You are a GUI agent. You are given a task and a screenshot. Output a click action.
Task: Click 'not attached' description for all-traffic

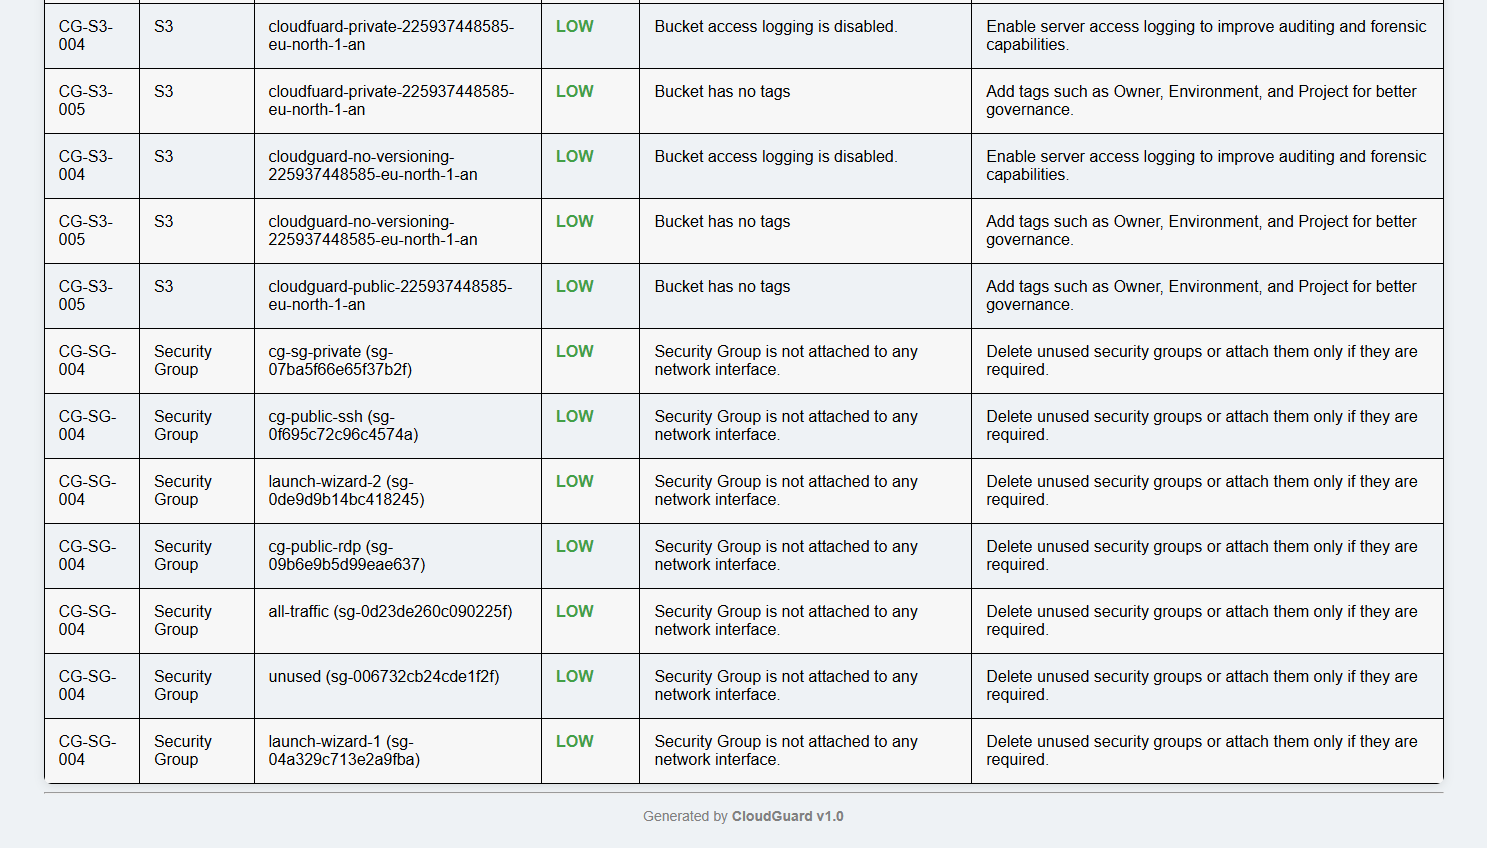point(786,620)
